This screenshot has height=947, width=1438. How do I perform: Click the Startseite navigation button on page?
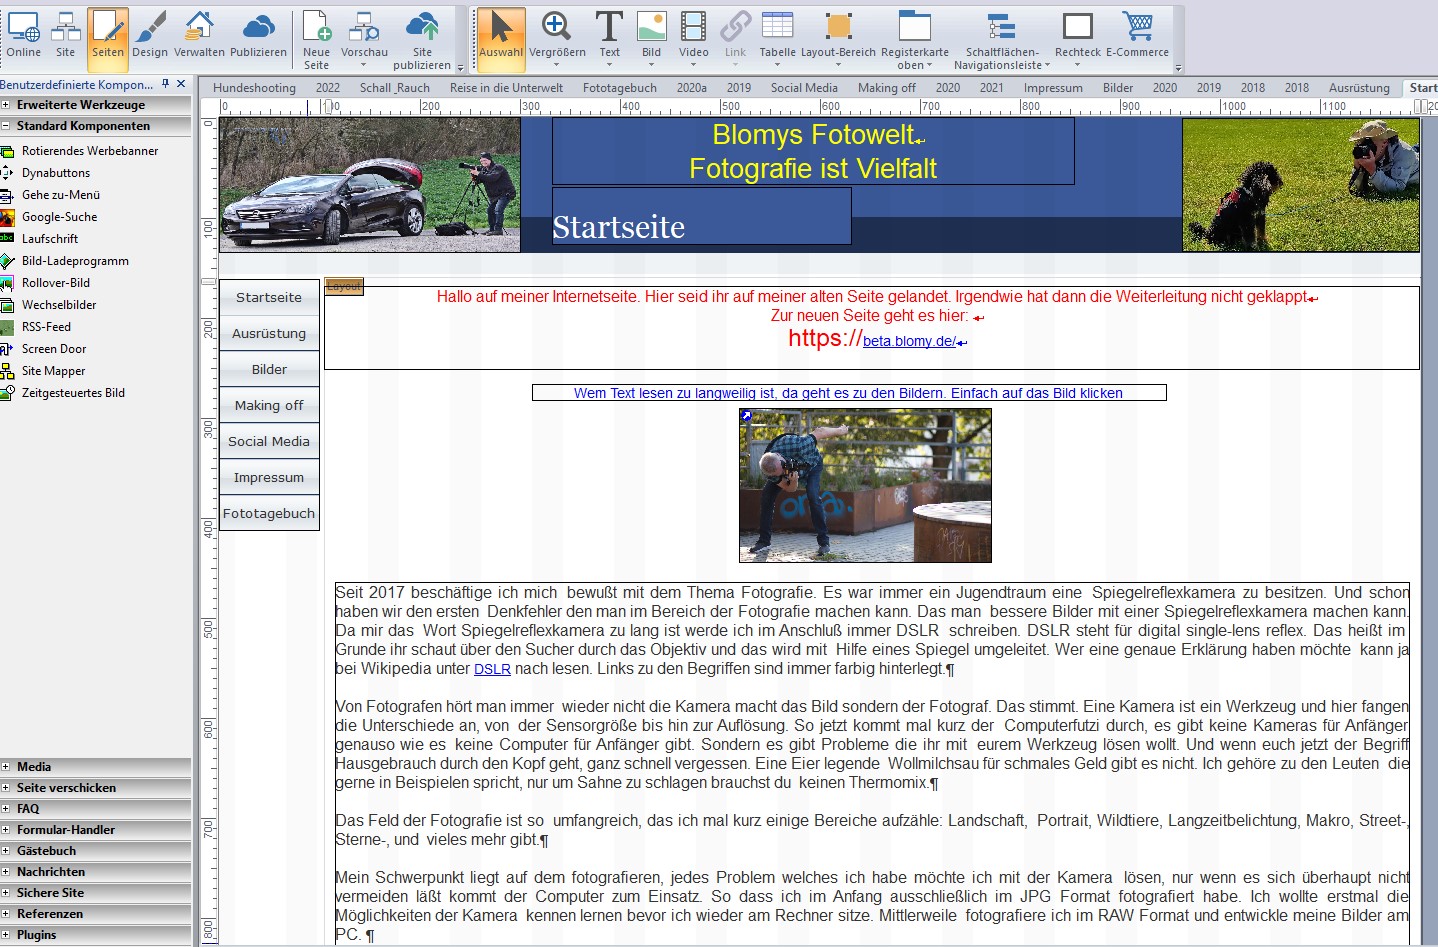click(269, 298)
